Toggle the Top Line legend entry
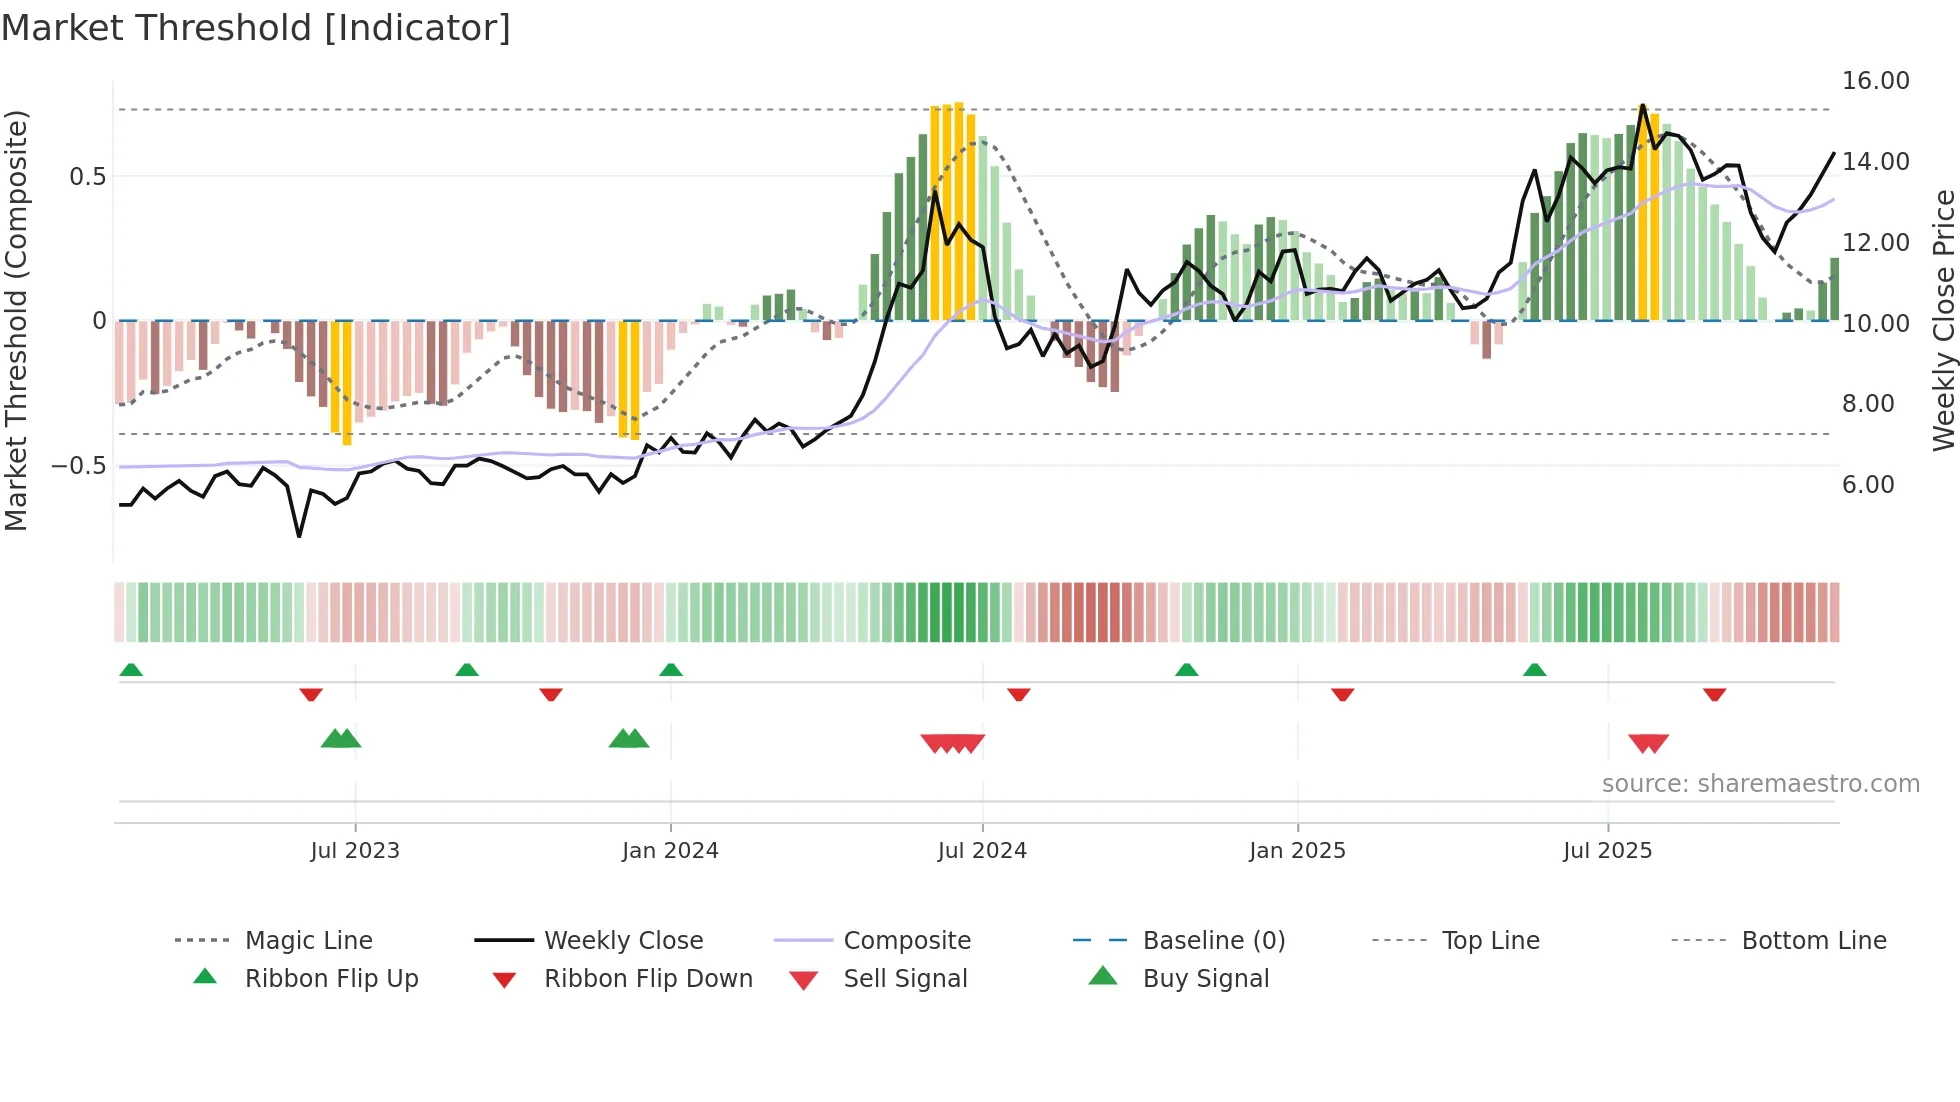 1490,940
